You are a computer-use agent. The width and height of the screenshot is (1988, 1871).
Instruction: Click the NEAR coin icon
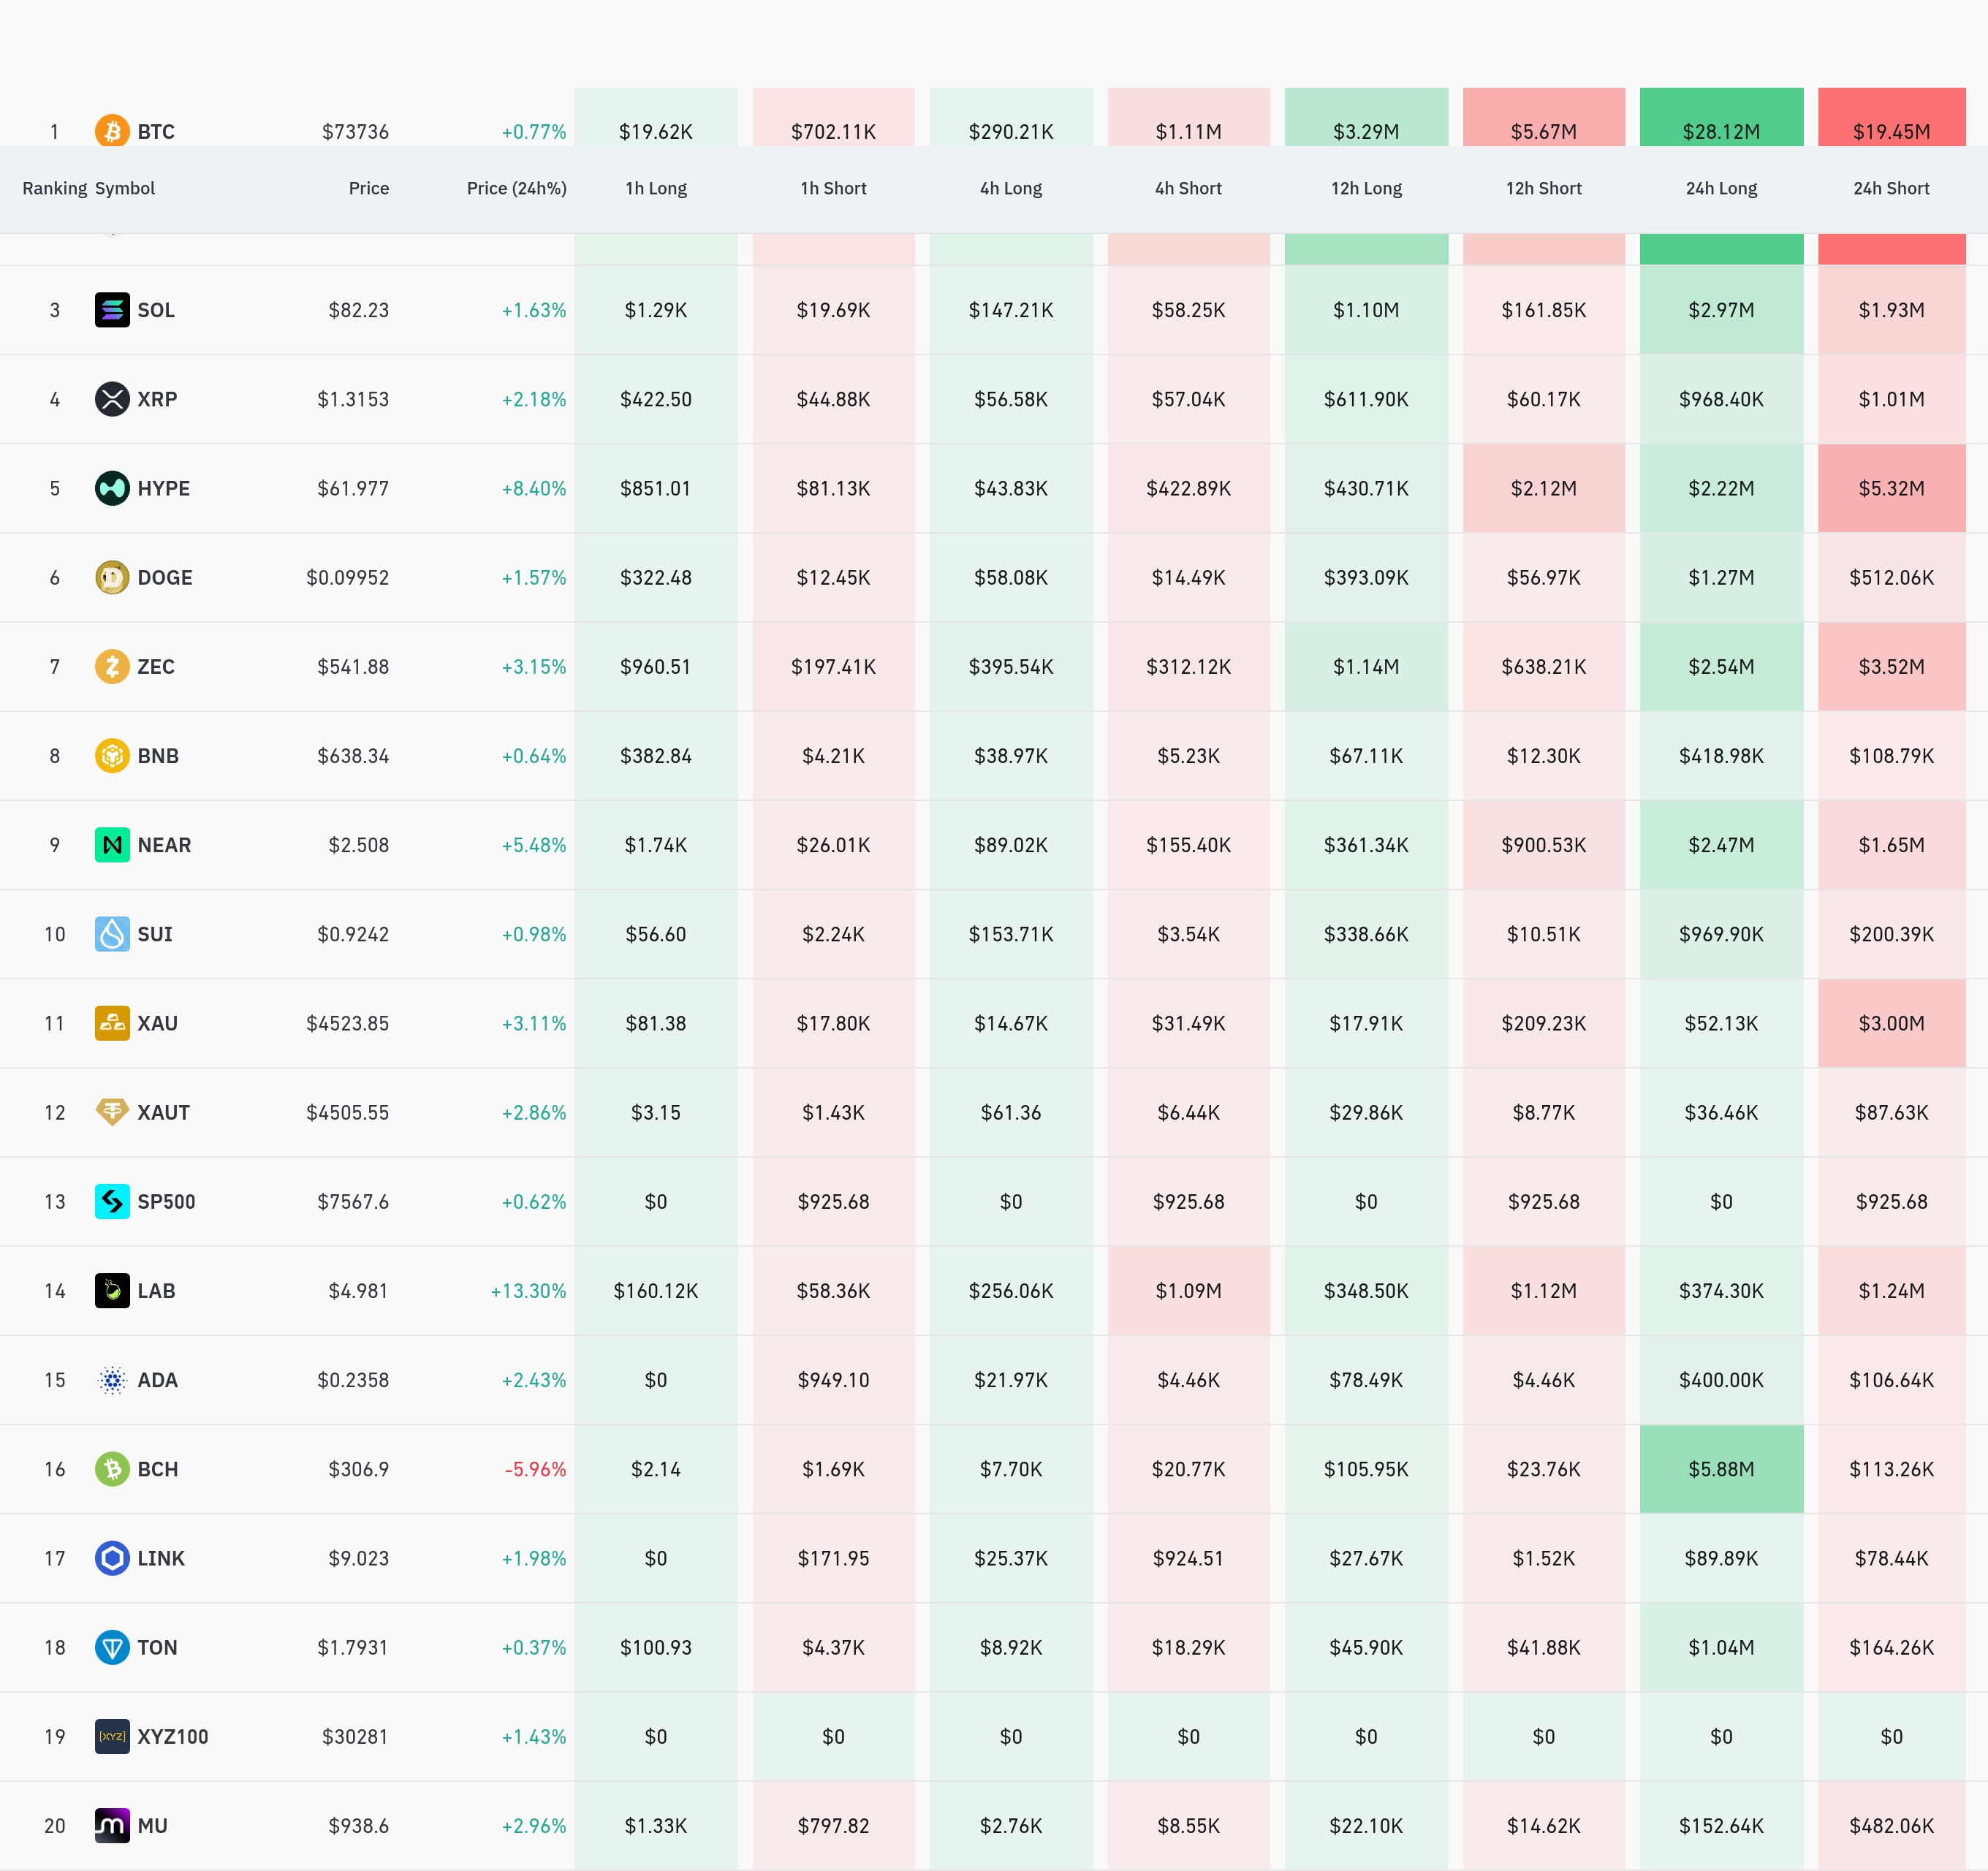coord(112,845)
